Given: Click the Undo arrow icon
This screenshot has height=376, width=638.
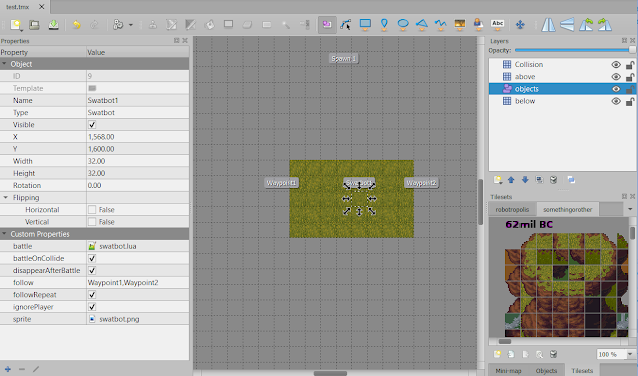Looking at the screenshot, I should tap(76, 25).
